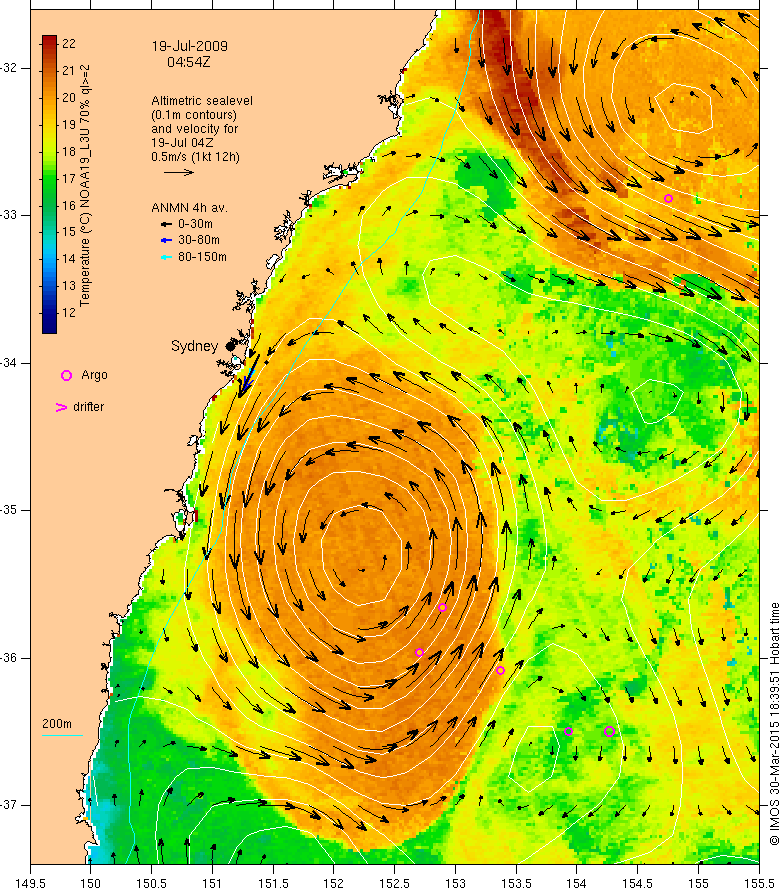Click the '200m' isobath label
780x890 pixels.
point(57,724)
